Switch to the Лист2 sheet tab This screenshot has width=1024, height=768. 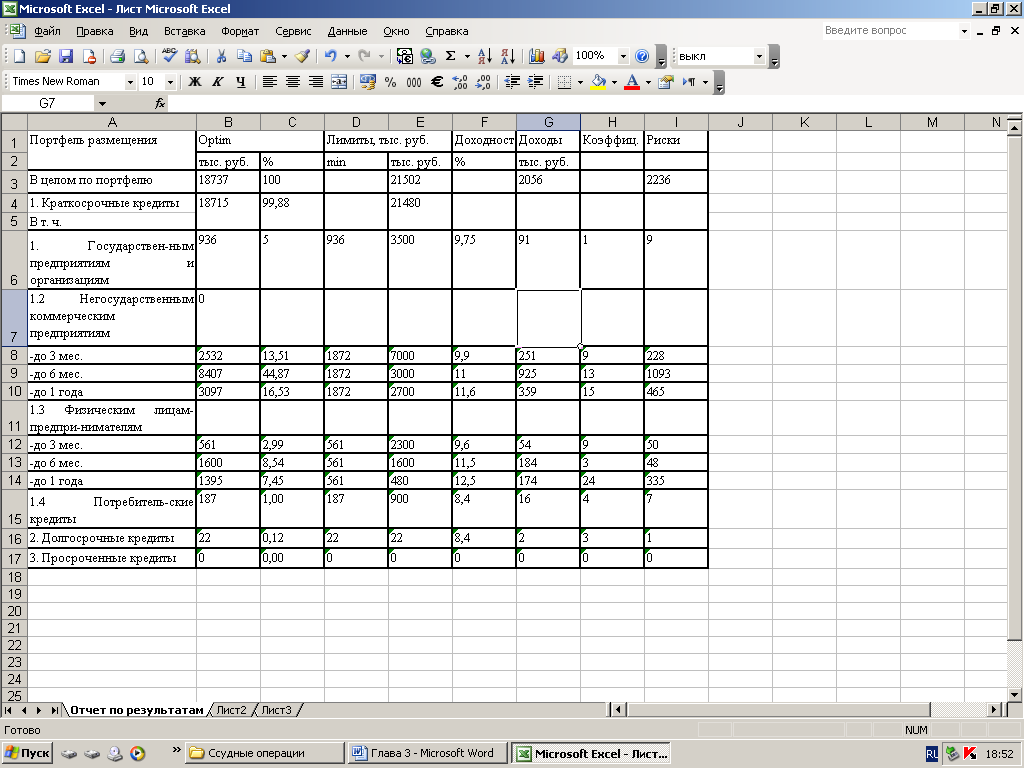coord(231,710)
